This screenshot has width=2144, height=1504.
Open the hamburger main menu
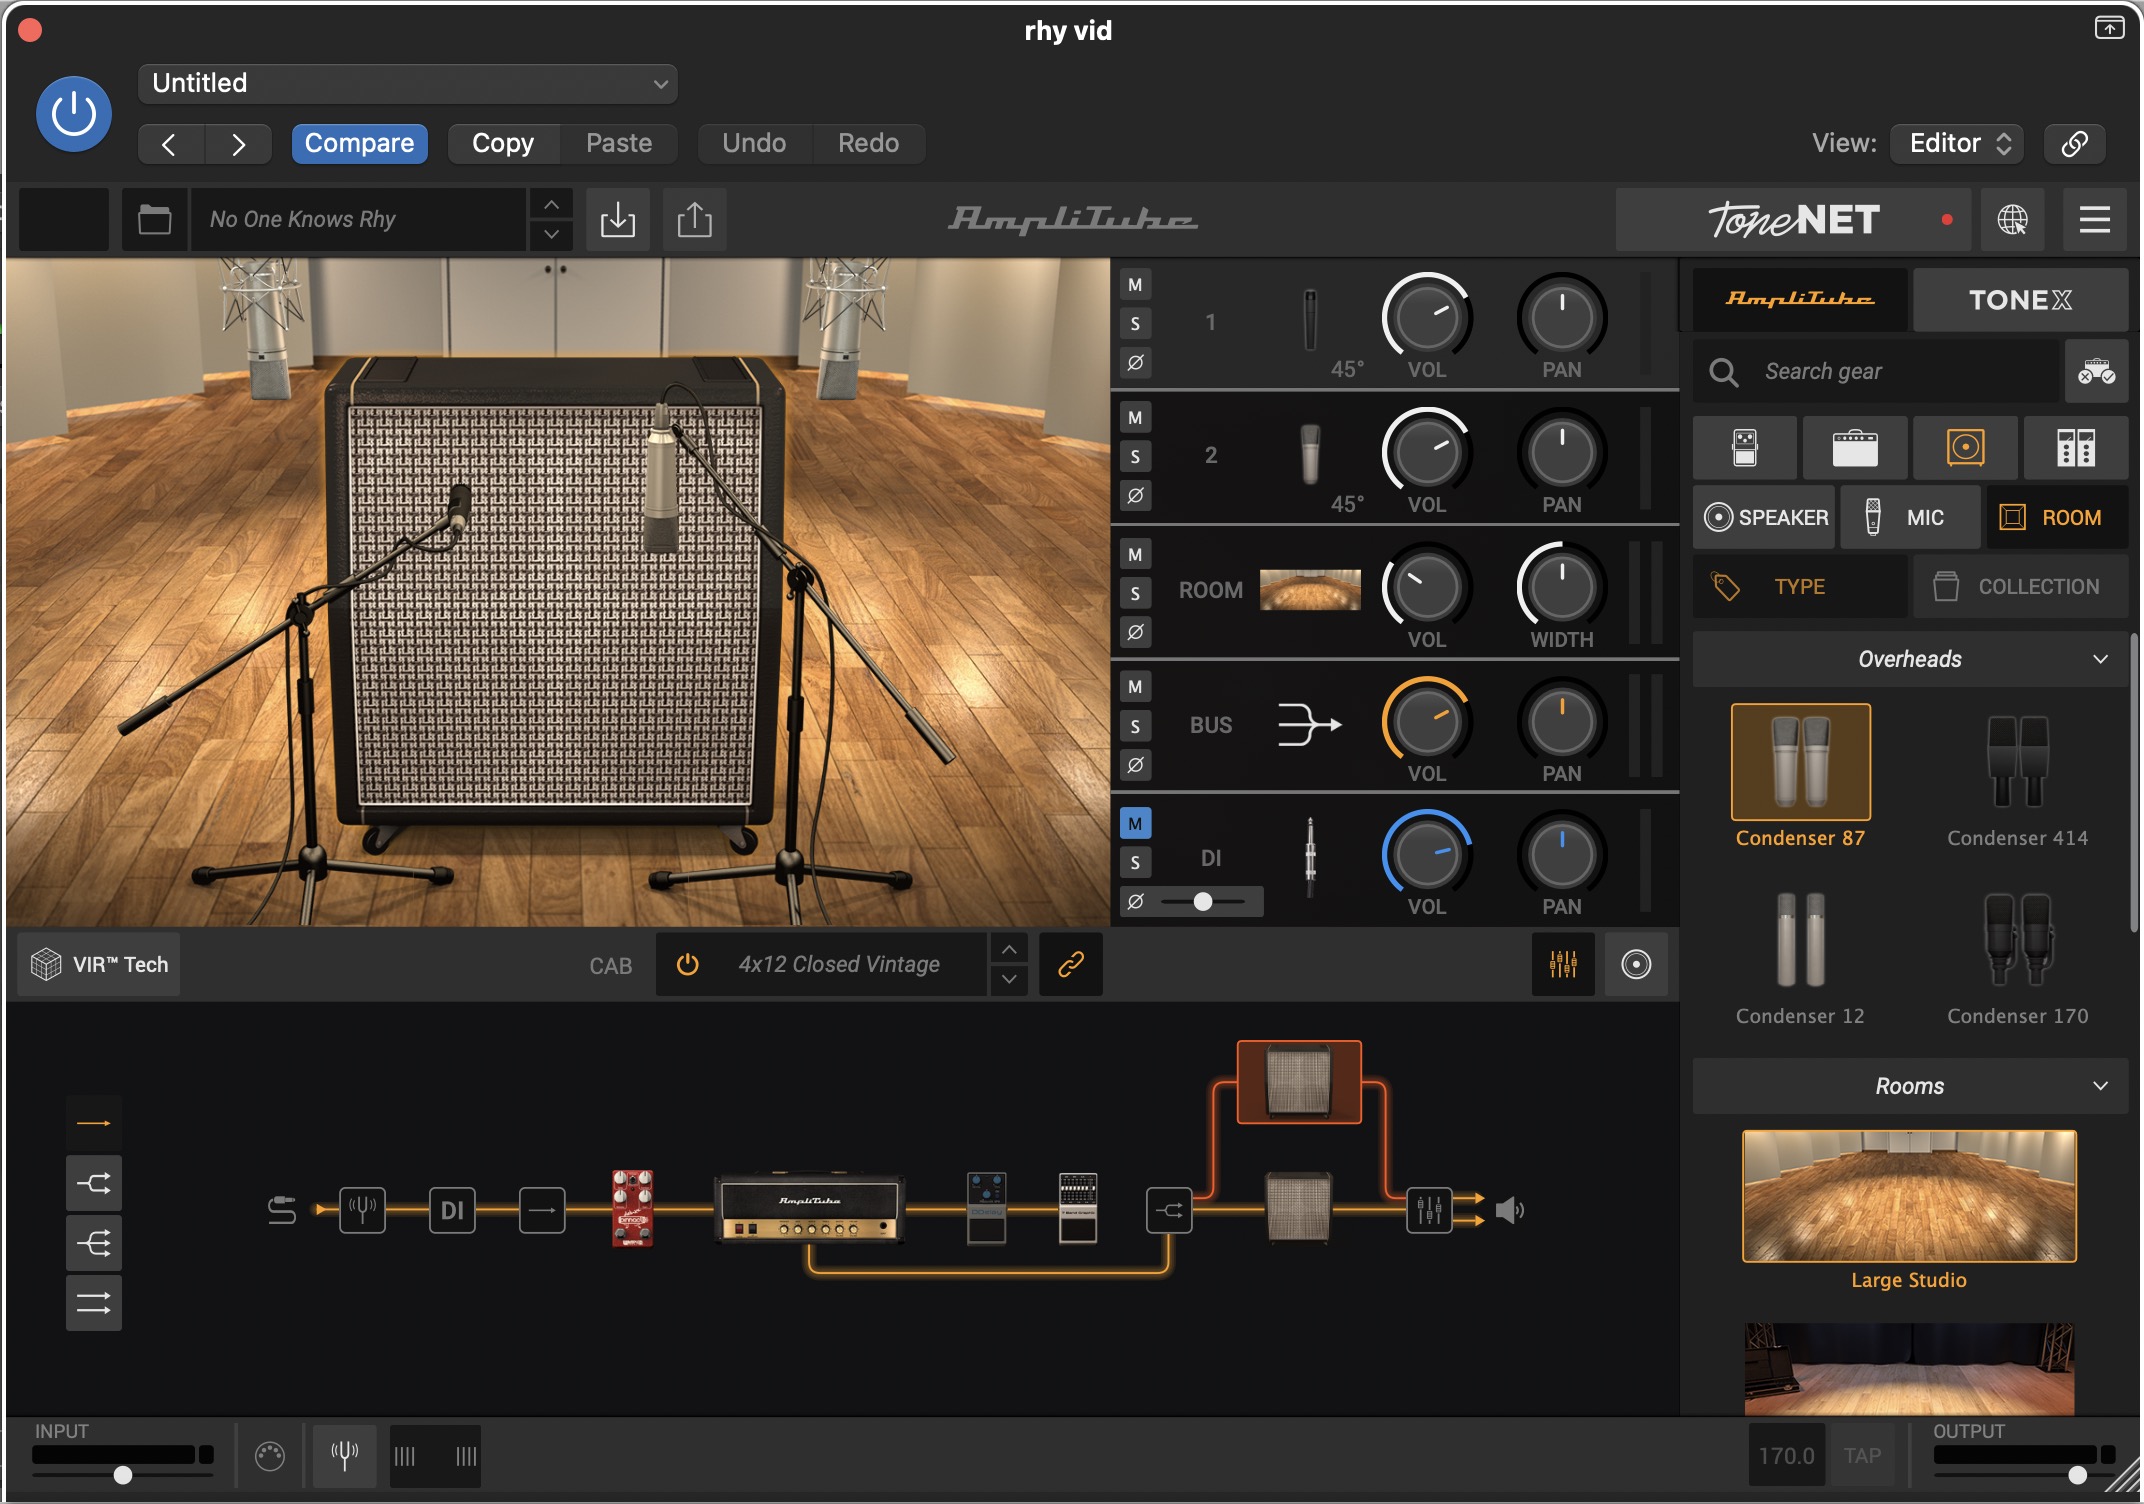[2094, 219]
